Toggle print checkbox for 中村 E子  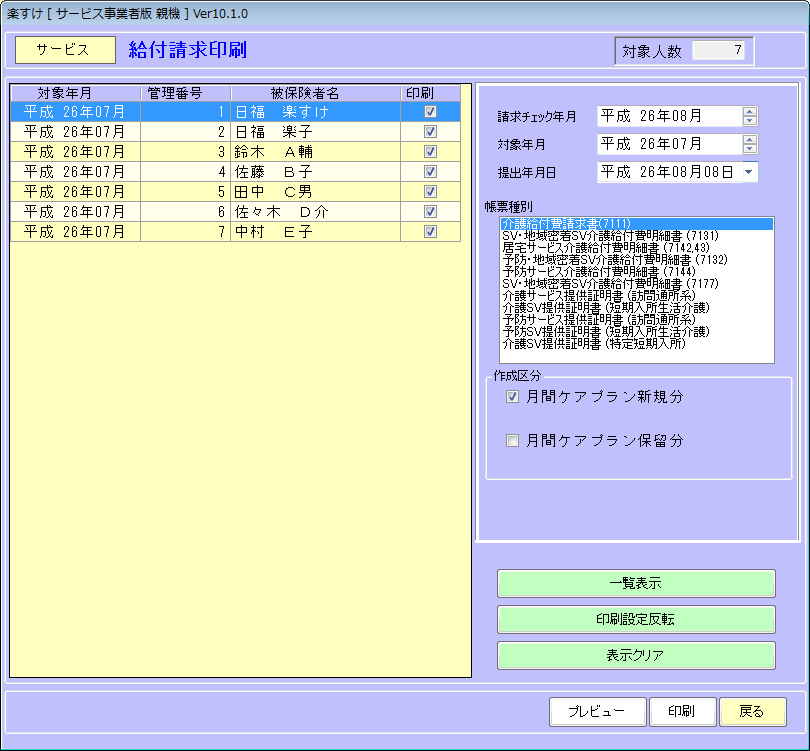point(430,231)
